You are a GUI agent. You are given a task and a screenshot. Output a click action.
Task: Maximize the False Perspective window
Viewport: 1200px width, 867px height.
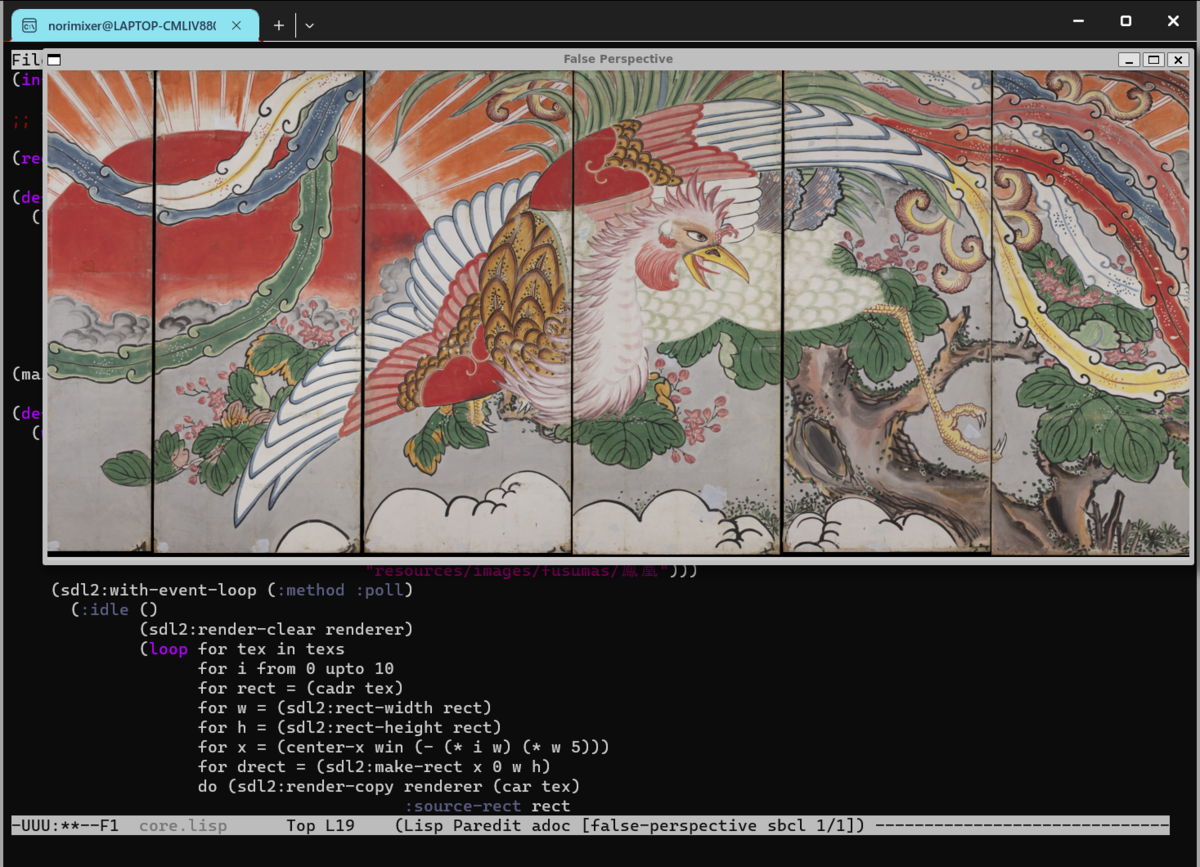point(1153,59)
